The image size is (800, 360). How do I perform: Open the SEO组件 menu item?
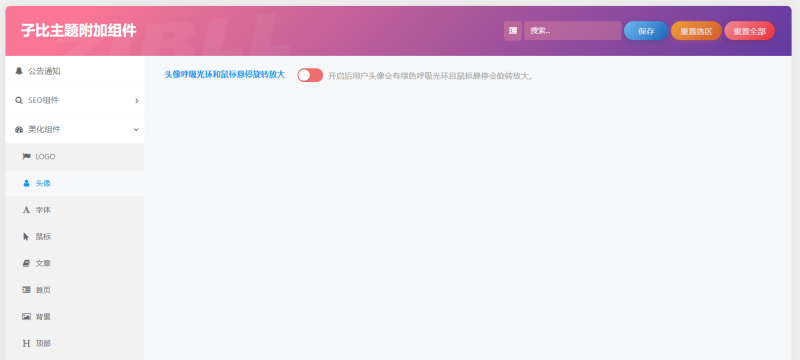[x=74, y=100]
